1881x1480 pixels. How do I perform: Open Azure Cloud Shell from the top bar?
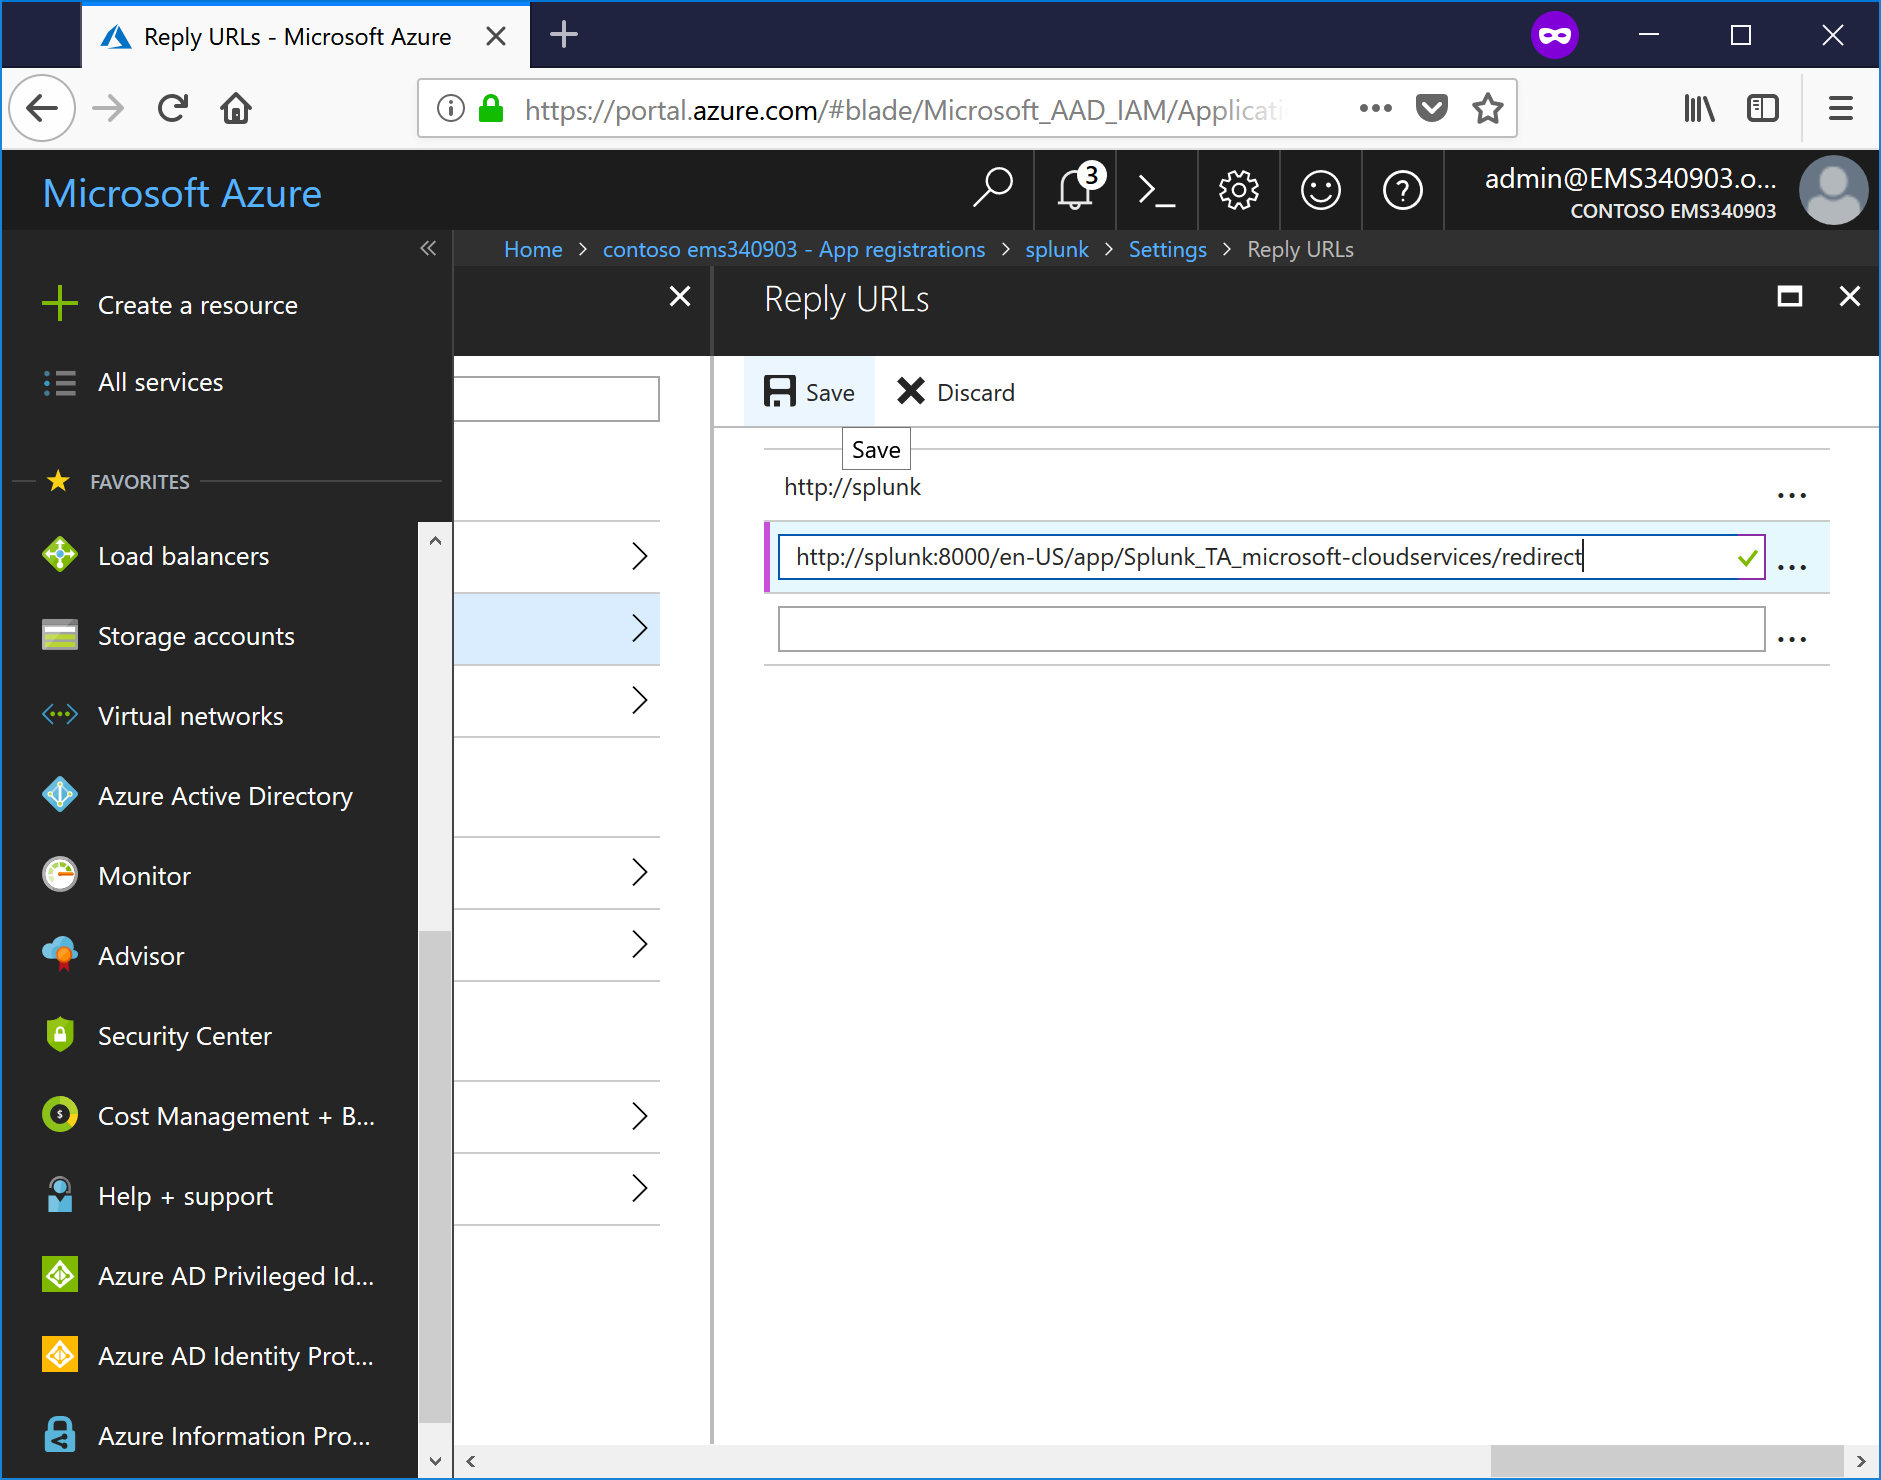coord(1156,190)
